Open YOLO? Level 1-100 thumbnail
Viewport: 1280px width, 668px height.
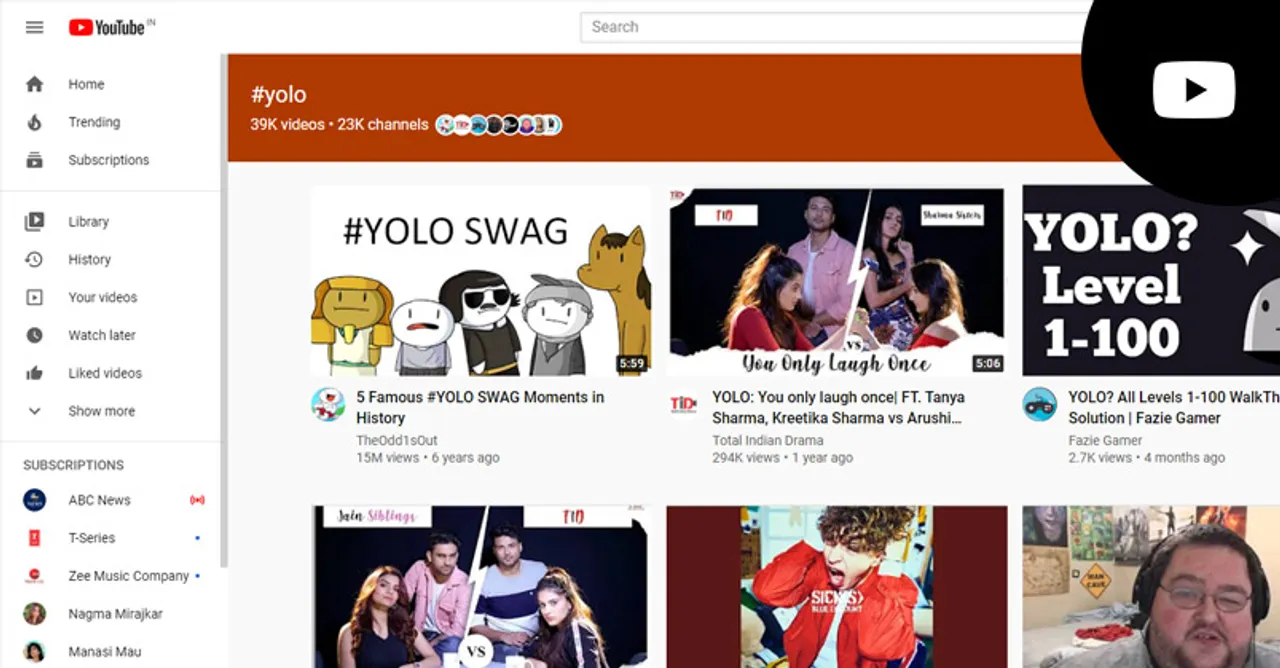(x=1151, y=281)
